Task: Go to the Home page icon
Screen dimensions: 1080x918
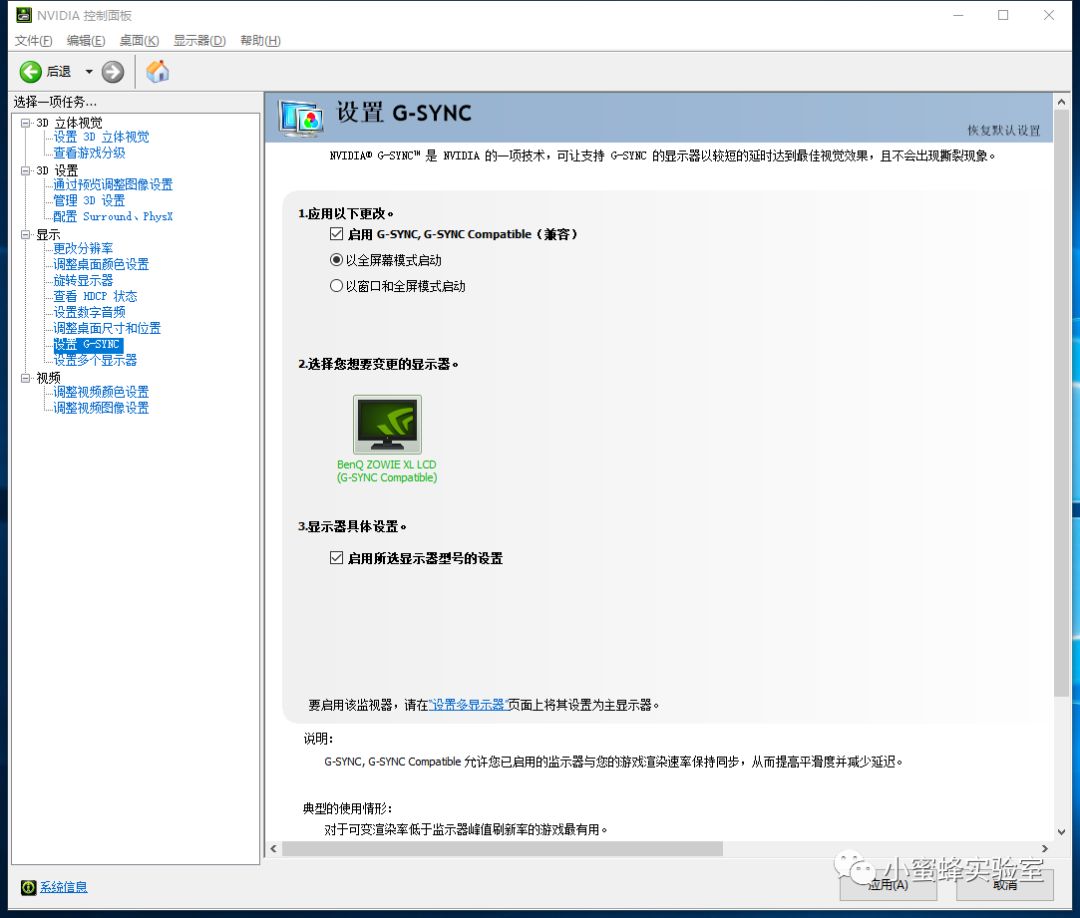Action: pyautogui.click(x=158, y=71)
